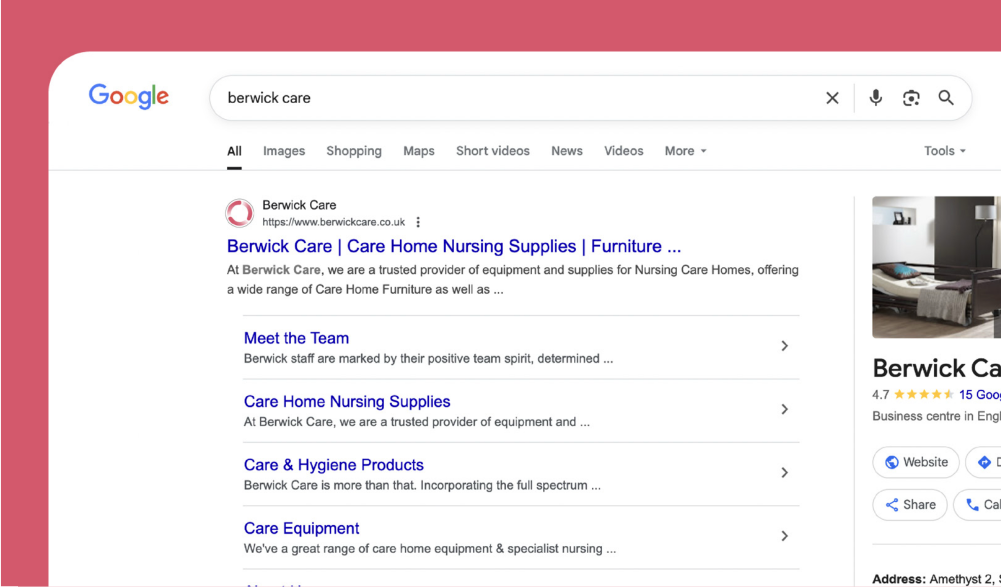Expand chevron on Care Home Nursing Supplies row

(x=785, y=409)
